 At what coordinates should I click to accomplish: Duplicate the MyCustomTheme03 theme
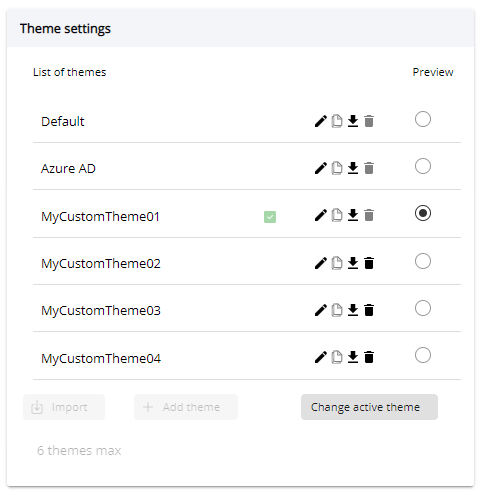tap(337, 310)
